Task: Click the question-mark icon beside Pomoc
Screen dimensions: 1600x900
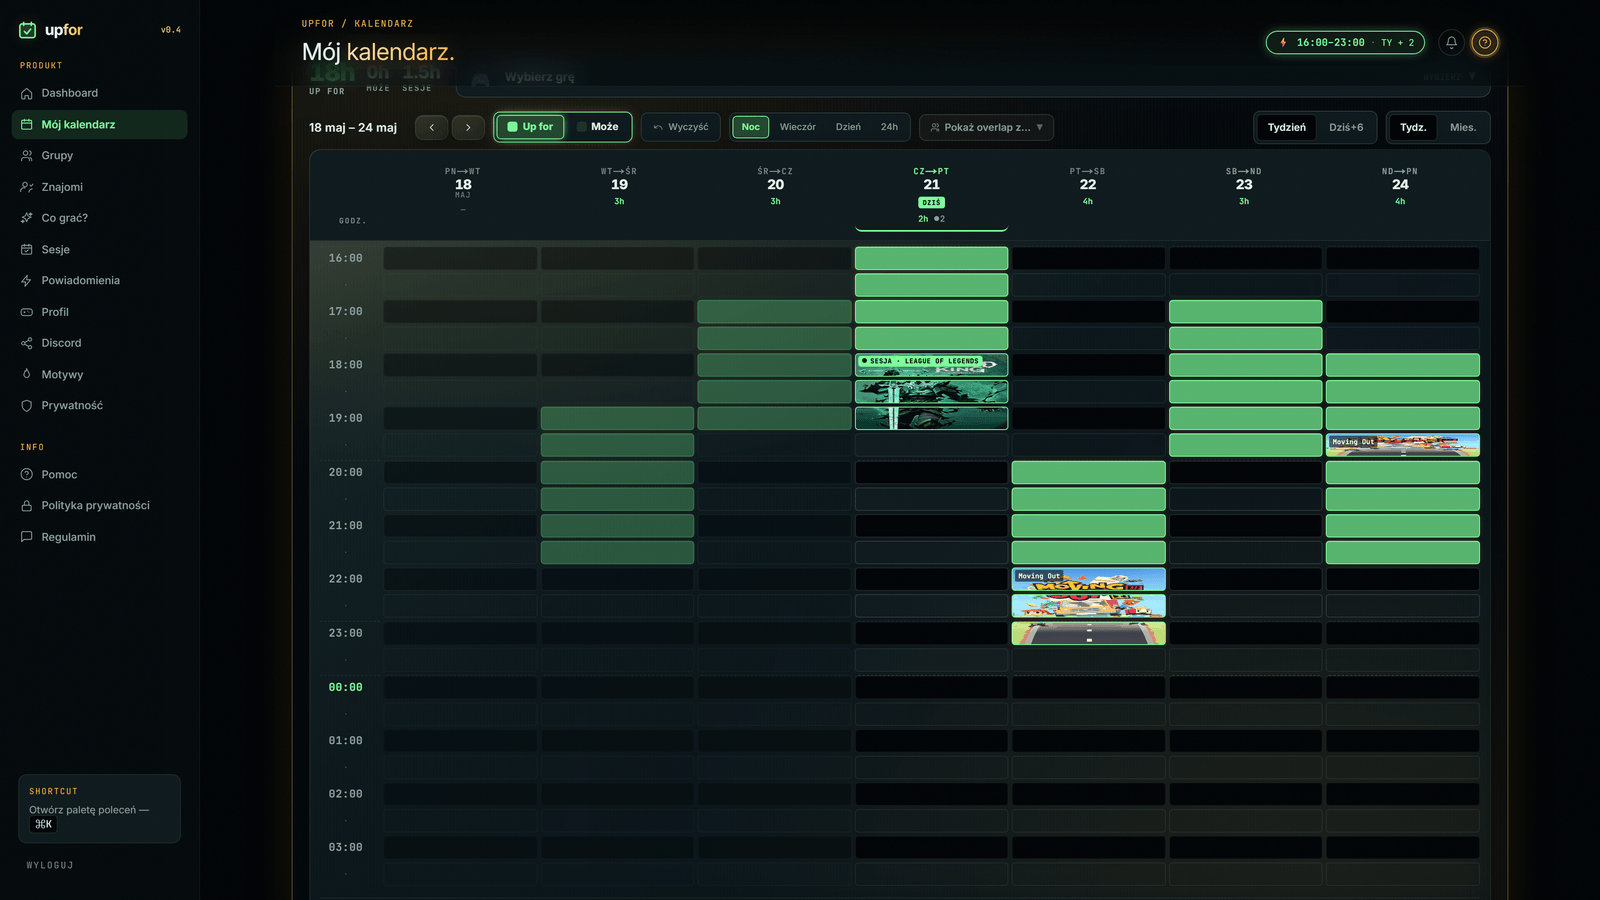Action: coord(27,475)
